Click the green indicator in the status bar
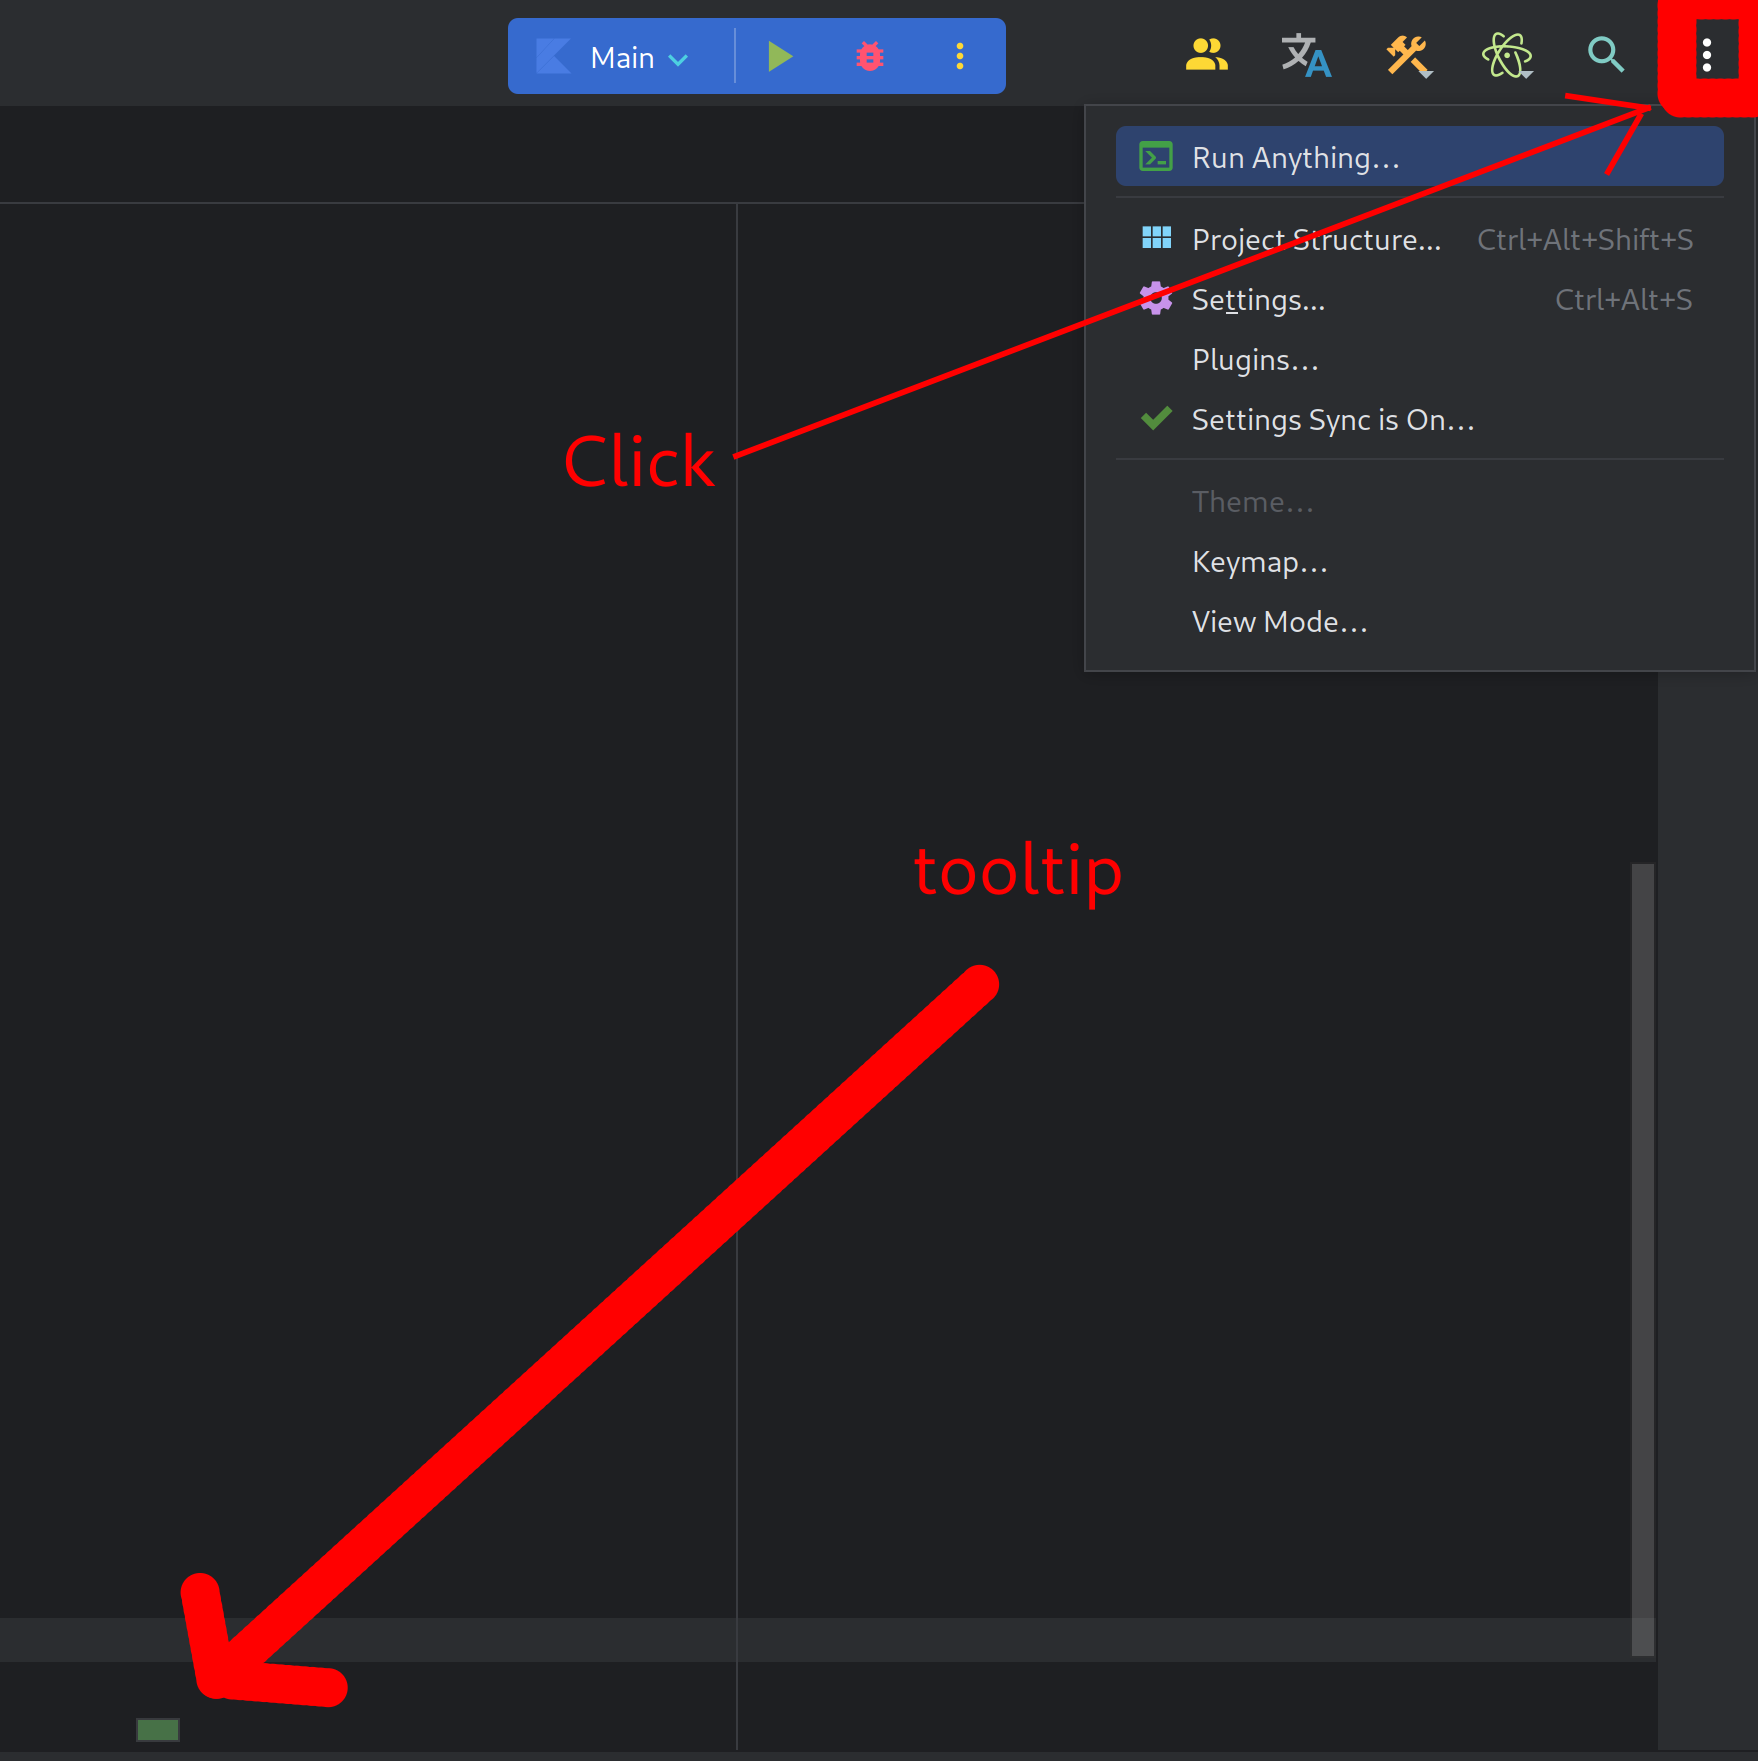Image resolution: width=1758 pixels, height=1761 pixels. tap(158, 1729)
